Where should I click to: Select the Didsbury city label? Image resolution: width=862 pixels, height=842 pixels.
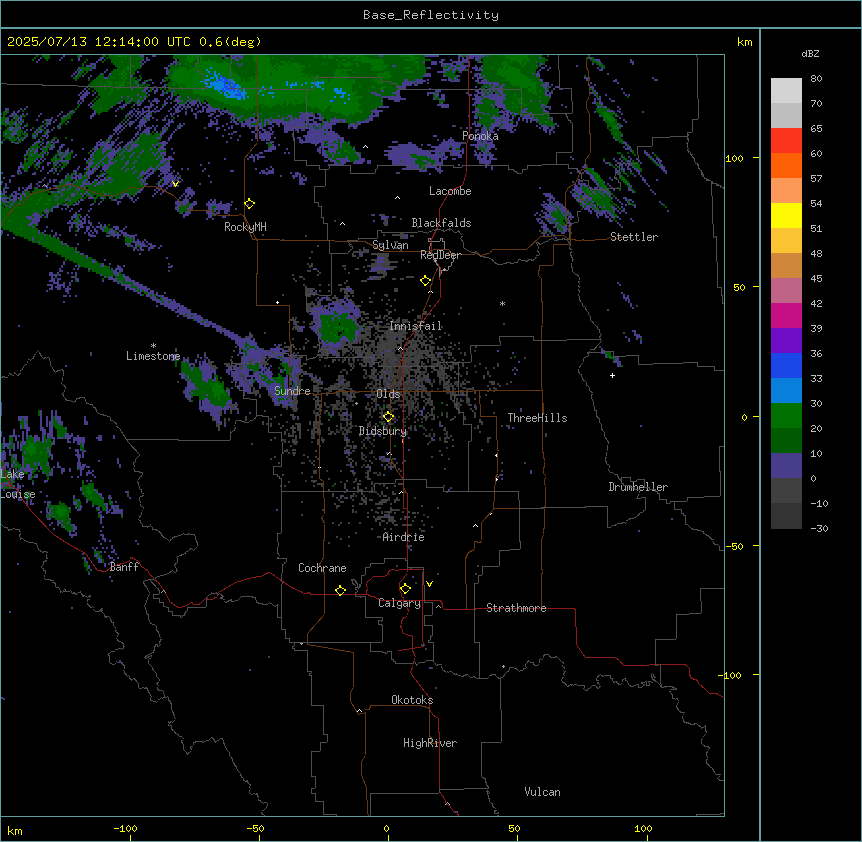point(383,431)
